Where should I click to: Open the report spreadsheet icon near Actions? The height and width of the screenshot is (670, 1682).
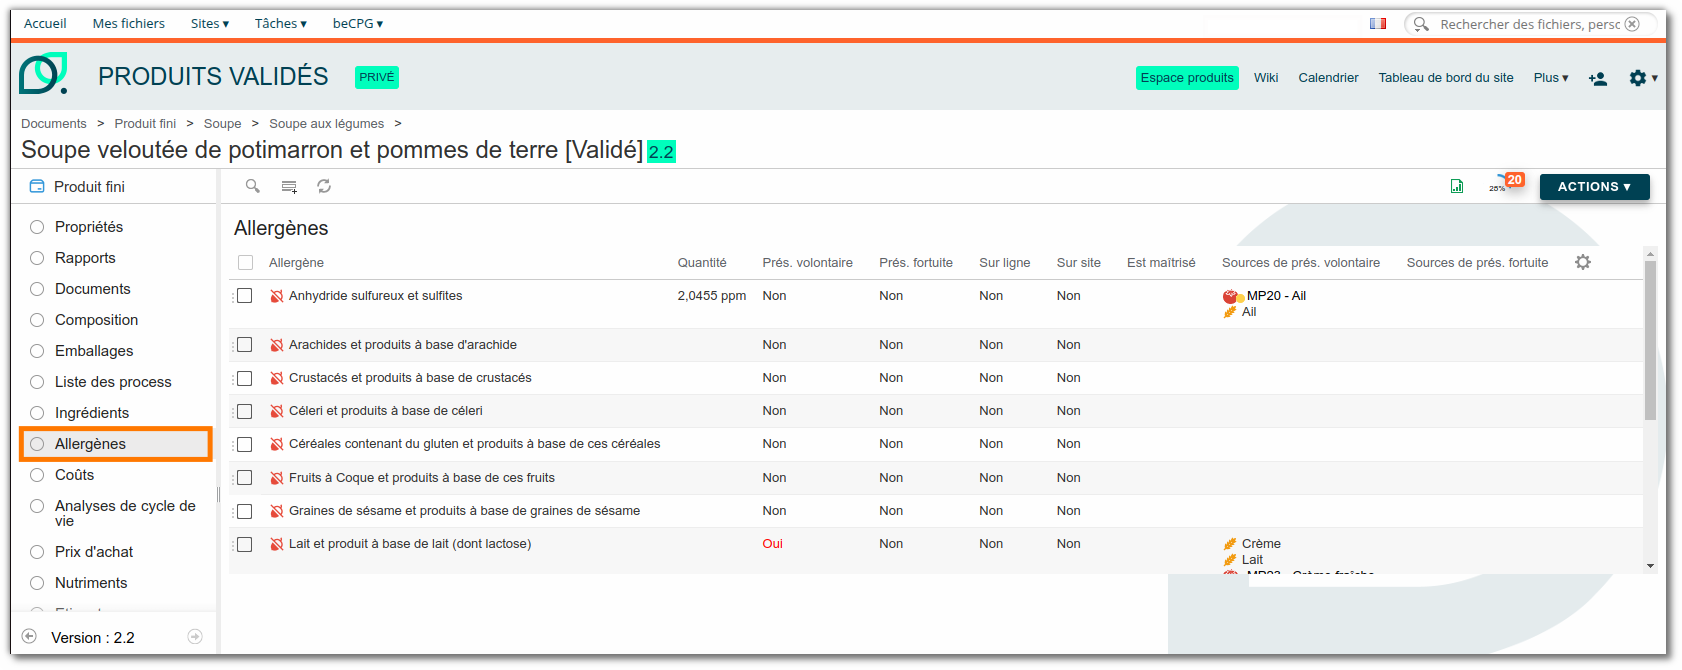coord(1457,186)
